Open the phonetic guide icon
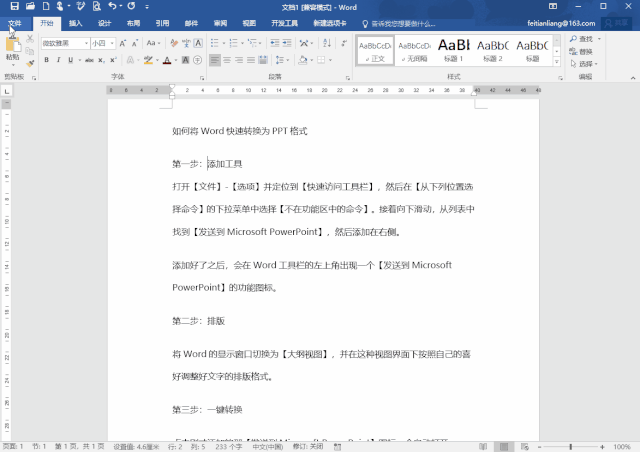The height and width of the screenshot is (452, 640). (186, 43)
